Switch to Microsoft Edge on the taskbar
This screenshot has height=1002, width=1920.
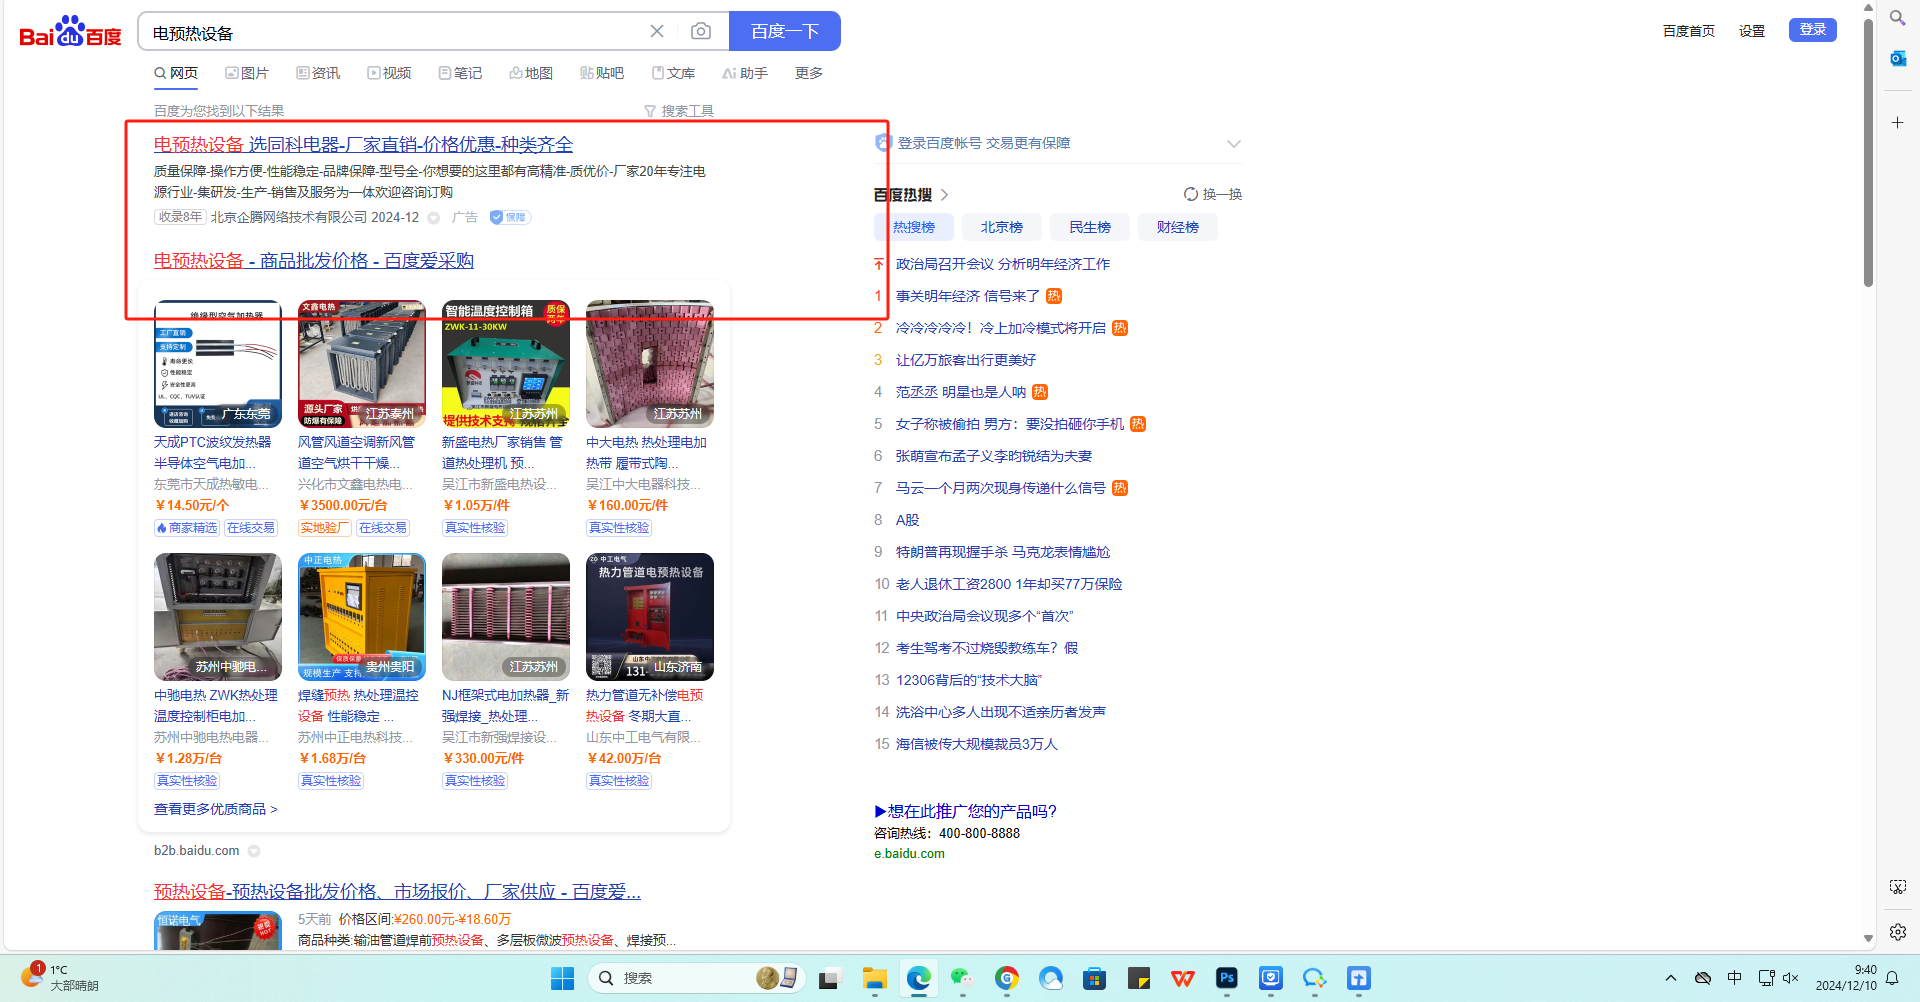pyautogui.click(x=919, y=978)
